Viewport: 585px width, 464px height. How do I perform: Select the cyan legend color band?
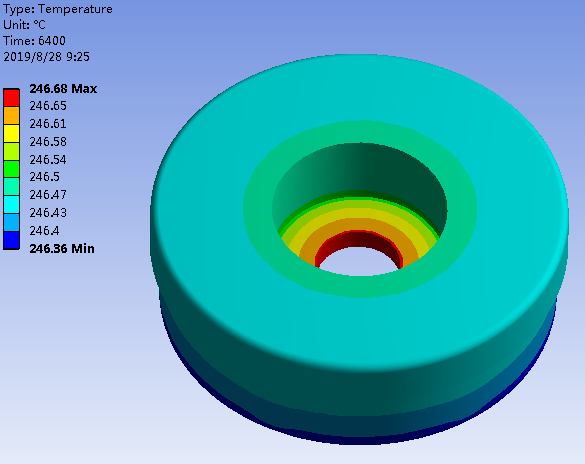(12, 205)
